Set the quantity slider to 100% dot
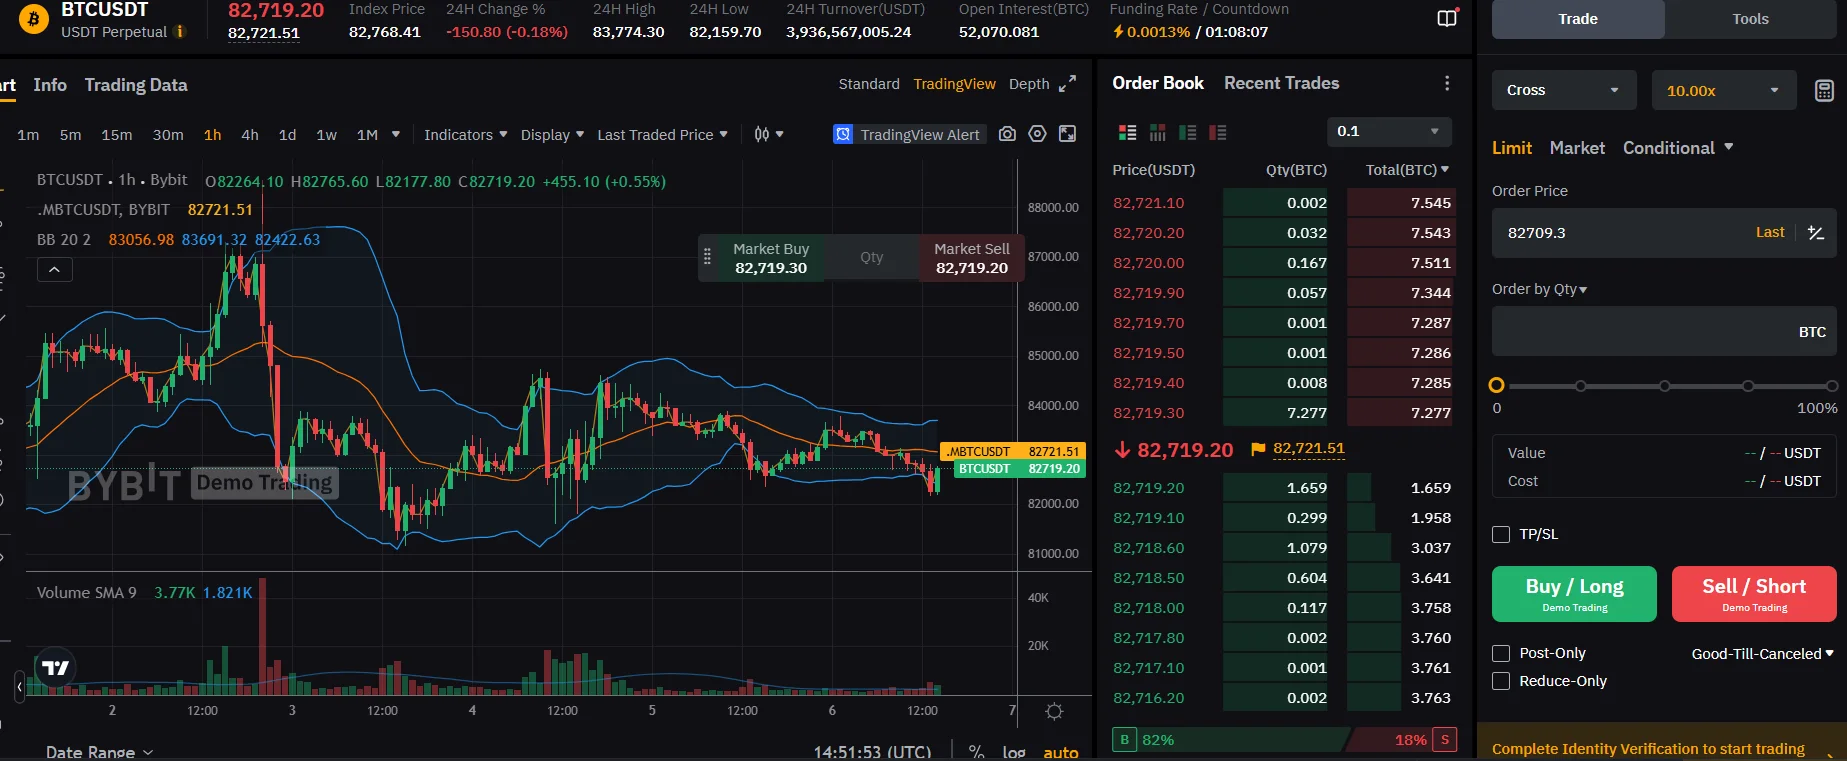 (x=1831, y=386)
